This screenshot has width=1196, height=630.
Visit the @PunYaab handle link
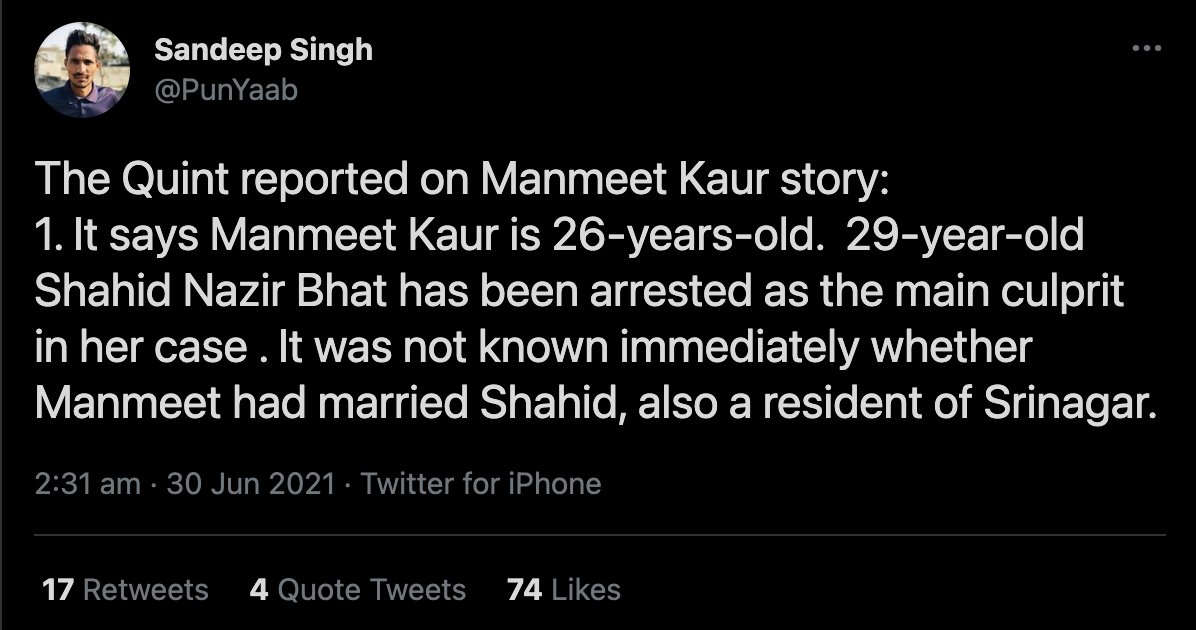[x=226, y=90]
